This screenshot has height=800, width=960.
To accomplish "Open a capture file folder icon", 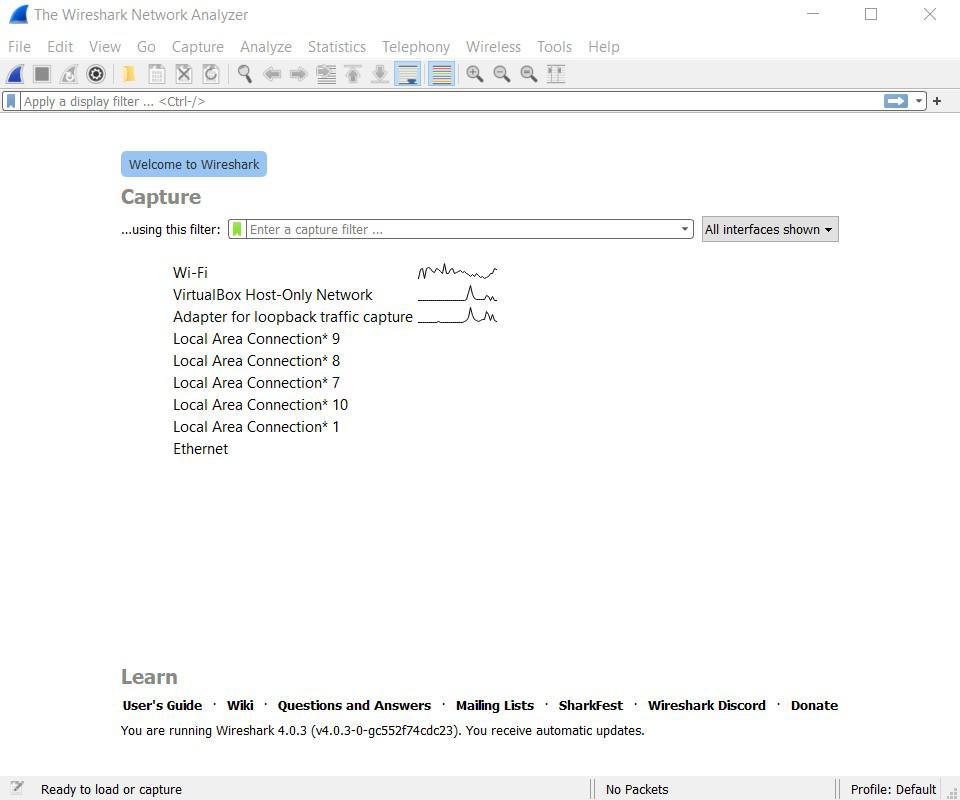I will pos(129,74).
